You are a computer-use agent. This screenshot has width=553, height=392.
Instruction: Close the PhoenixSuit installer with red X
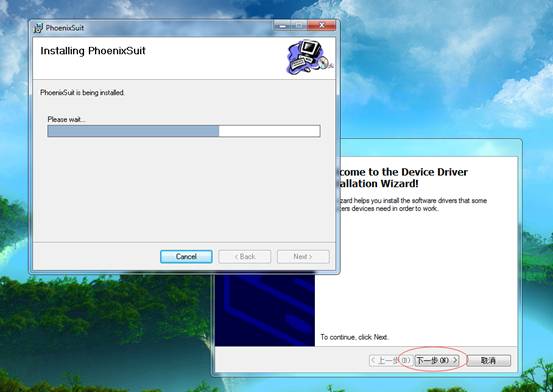pyautogui.click(x=321, y=26)
